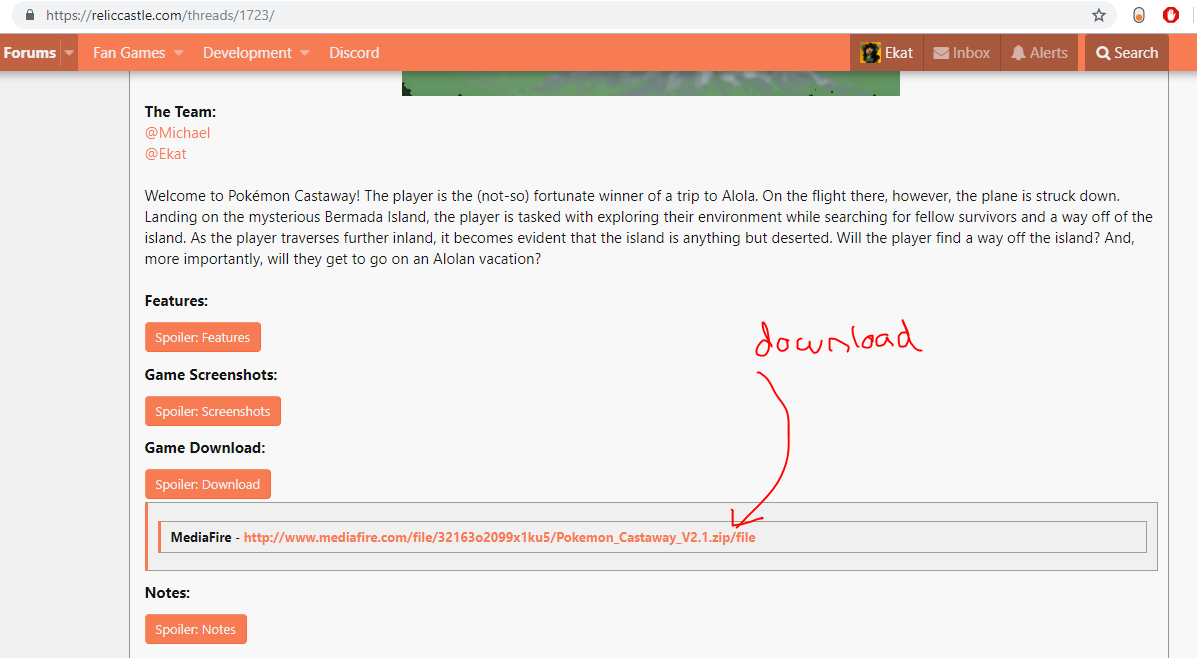
Task: Collapse the Spoiler: Download section
Action: point(207,484)
